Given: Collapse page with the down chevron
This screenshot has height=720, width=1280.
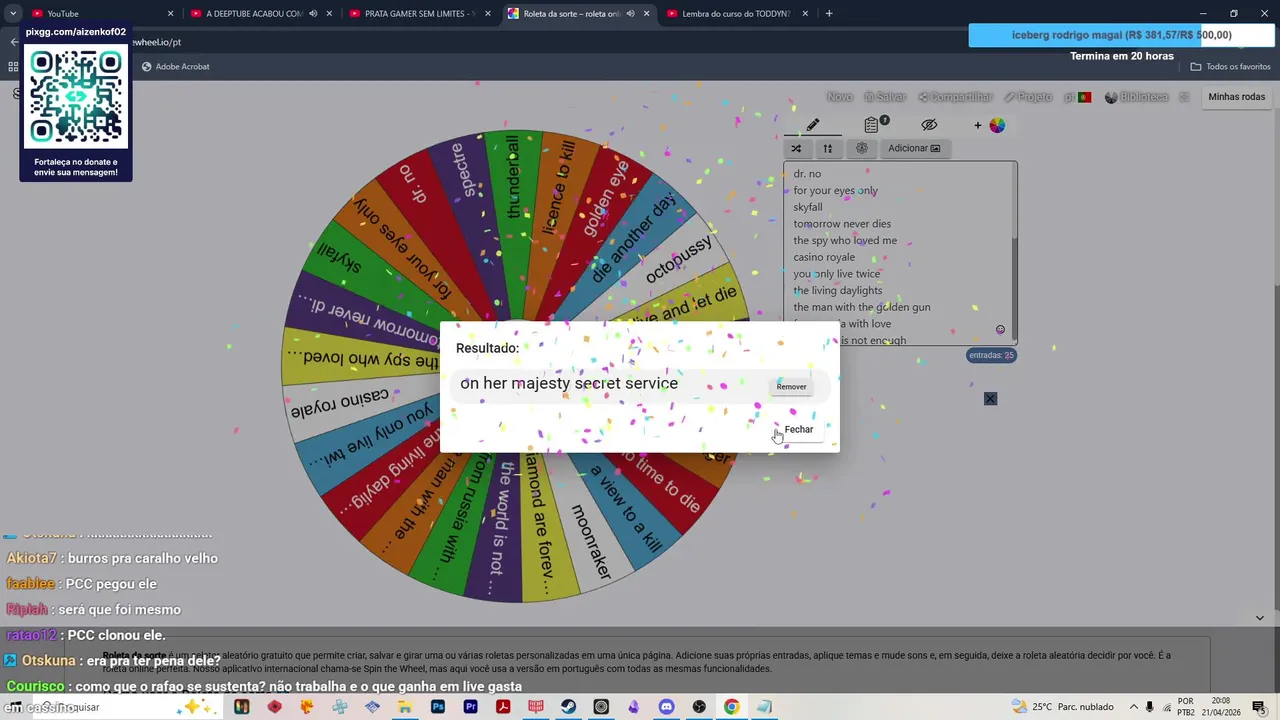Looking at the screenshot, I should point(1259,617).
